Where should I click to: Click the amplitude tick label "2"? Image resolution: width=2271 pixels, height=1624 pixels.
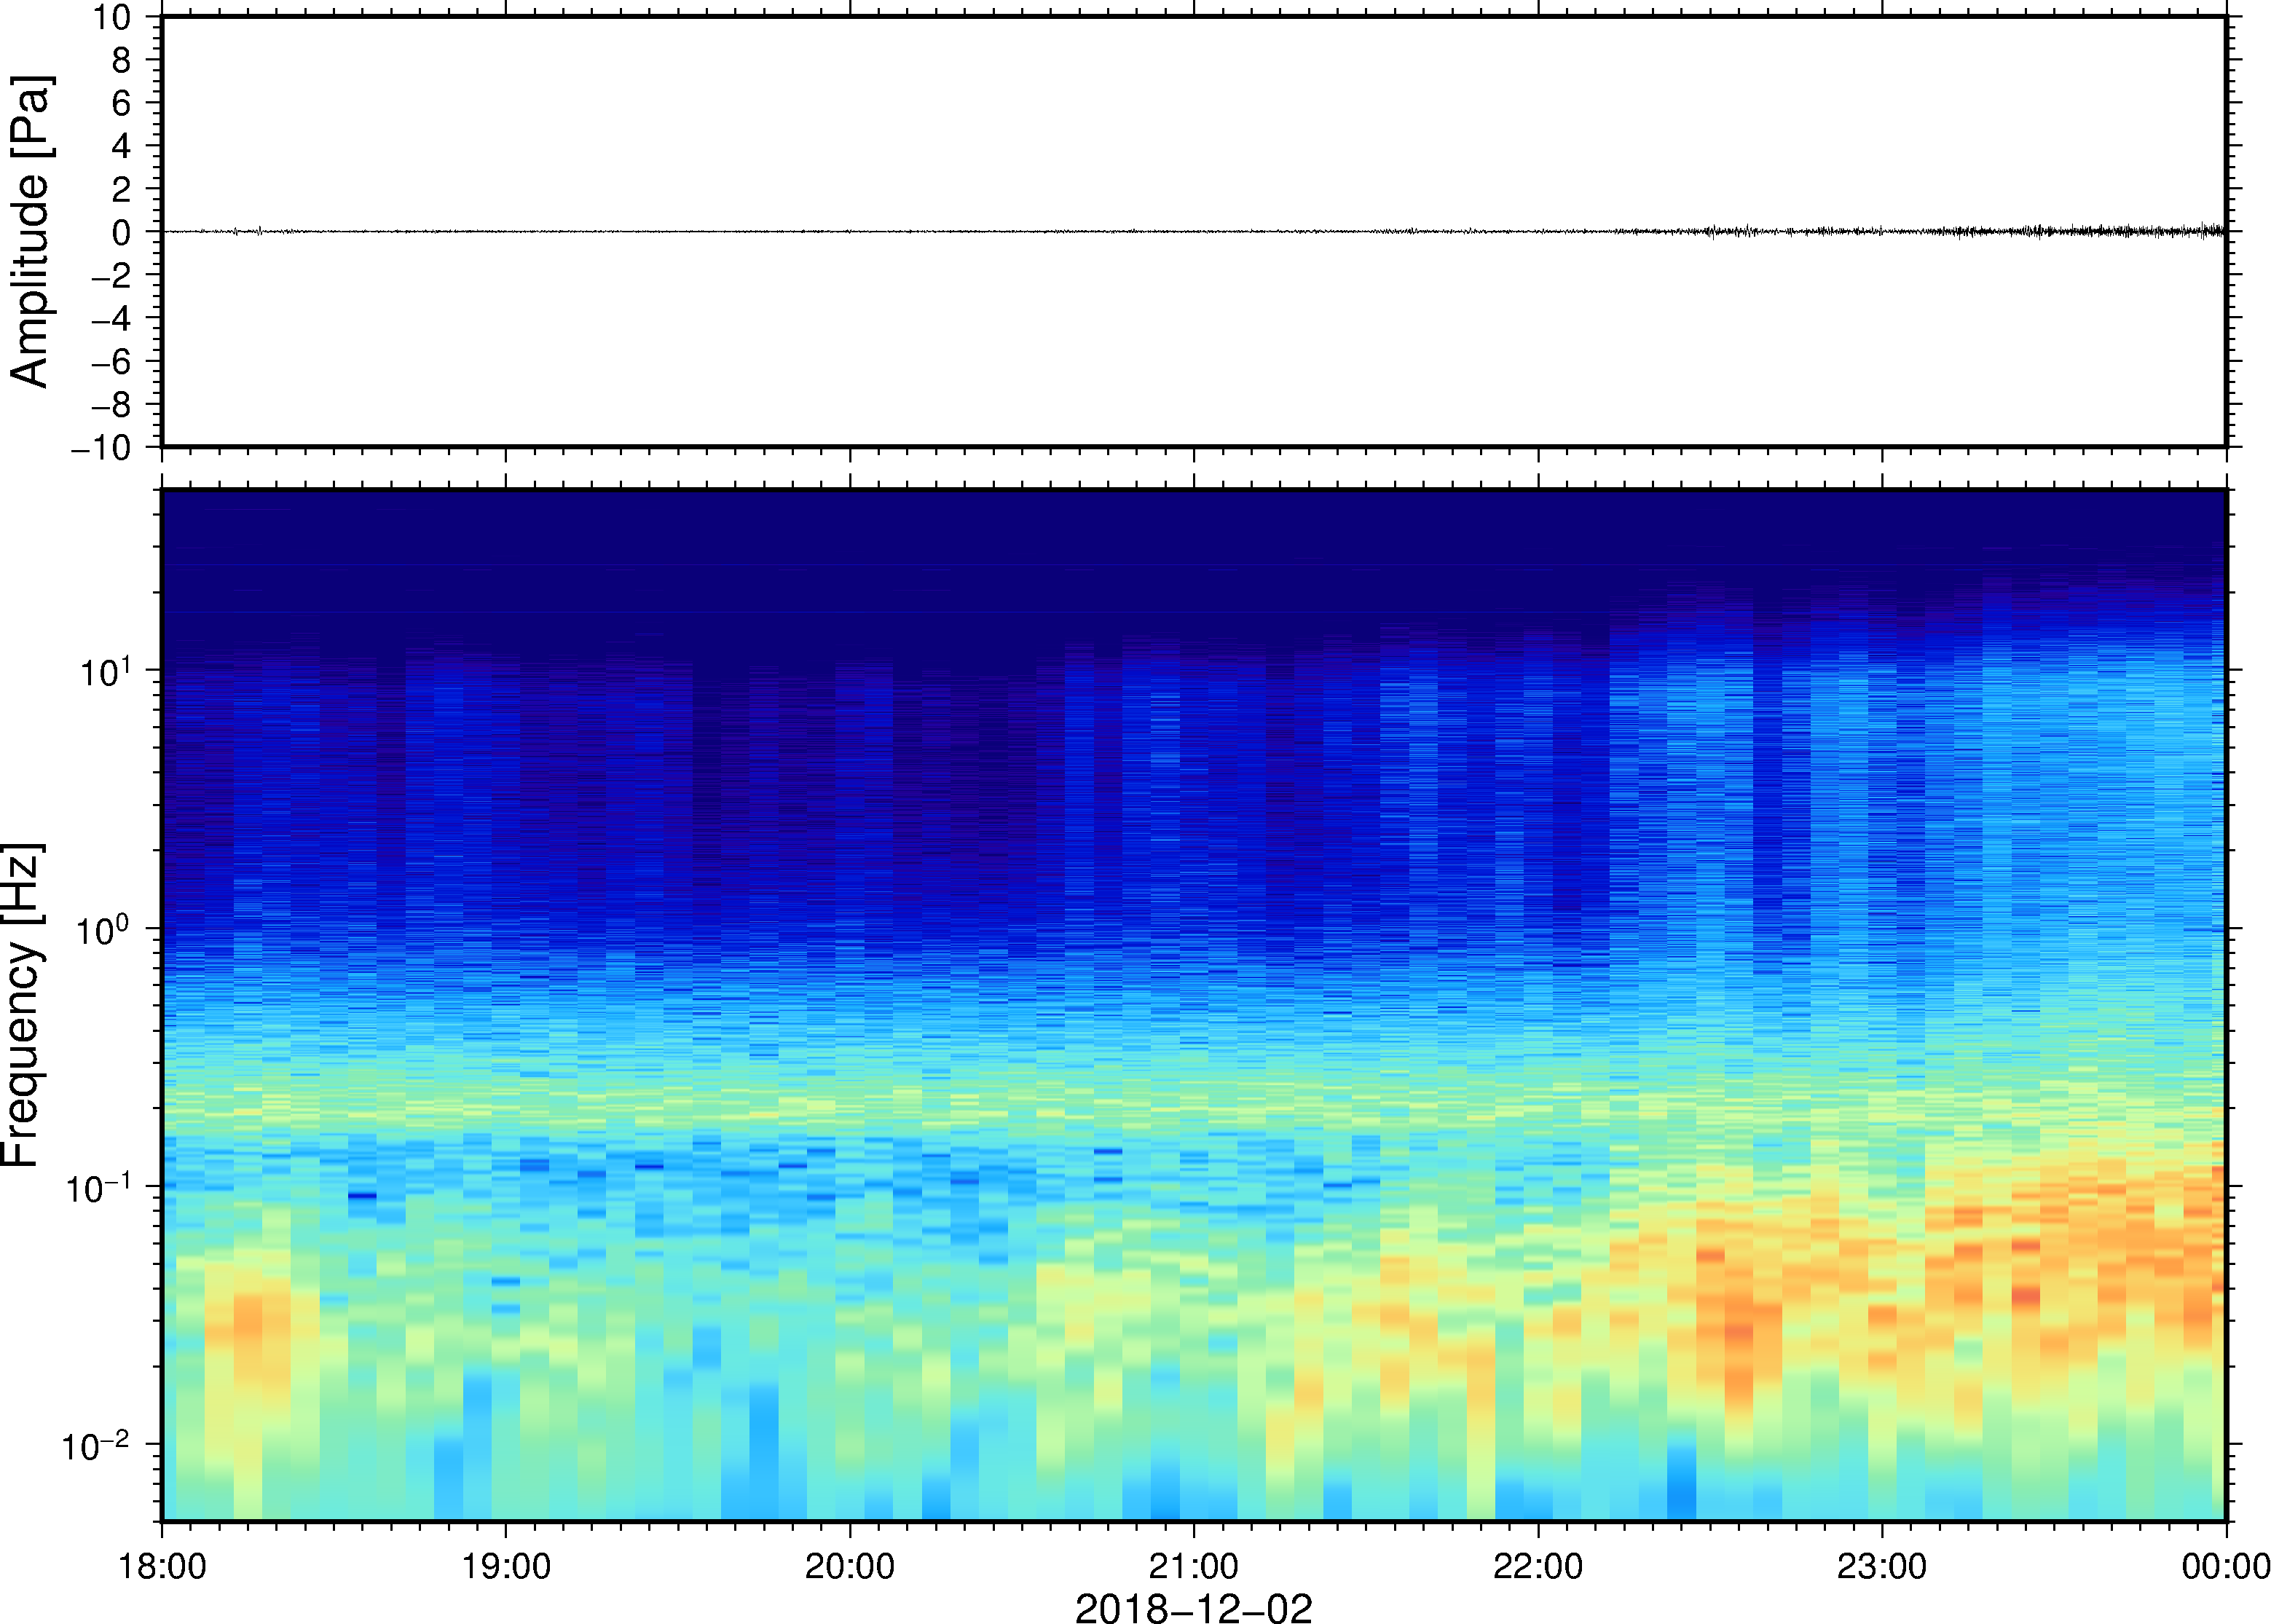click(x=122, y=189)
